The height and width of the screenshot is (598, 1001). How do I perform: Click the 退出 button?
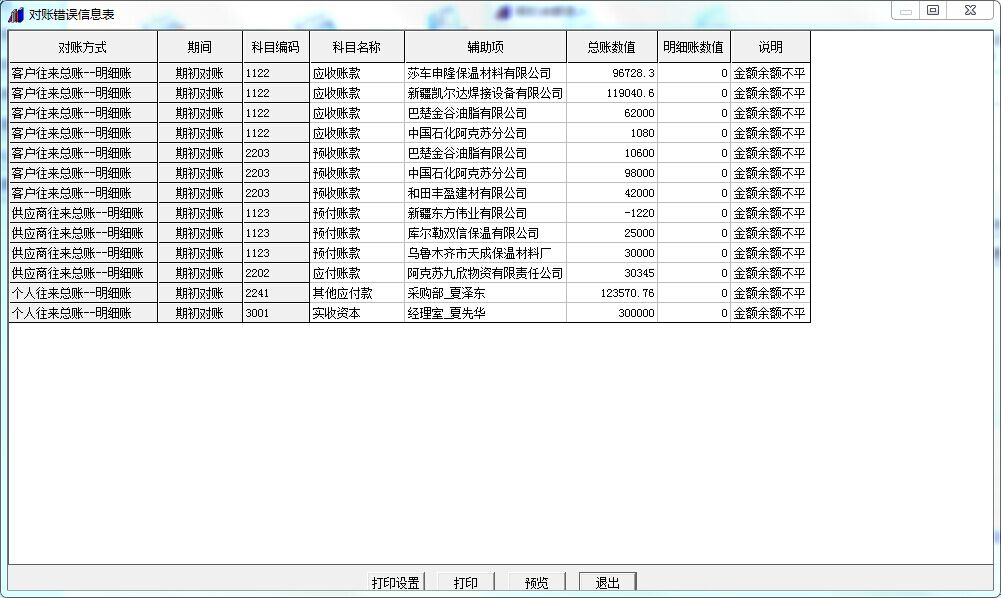pos(607,582)
